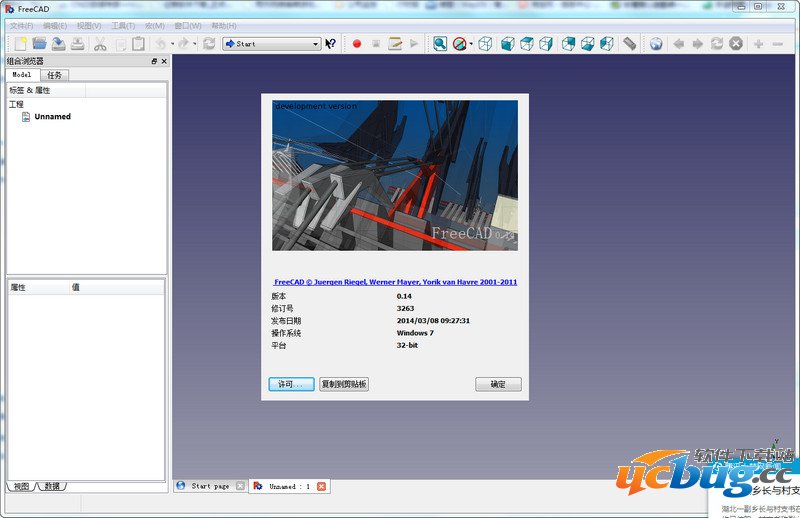
Task: Zoom out with the minus icon
Action: 778,44
